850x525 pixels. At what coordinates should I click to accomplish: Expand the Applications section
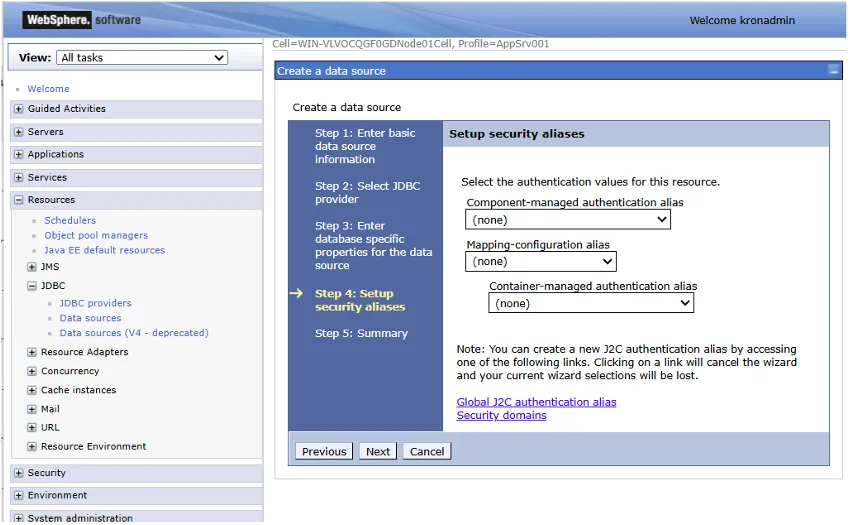click(x=18, y=155)
